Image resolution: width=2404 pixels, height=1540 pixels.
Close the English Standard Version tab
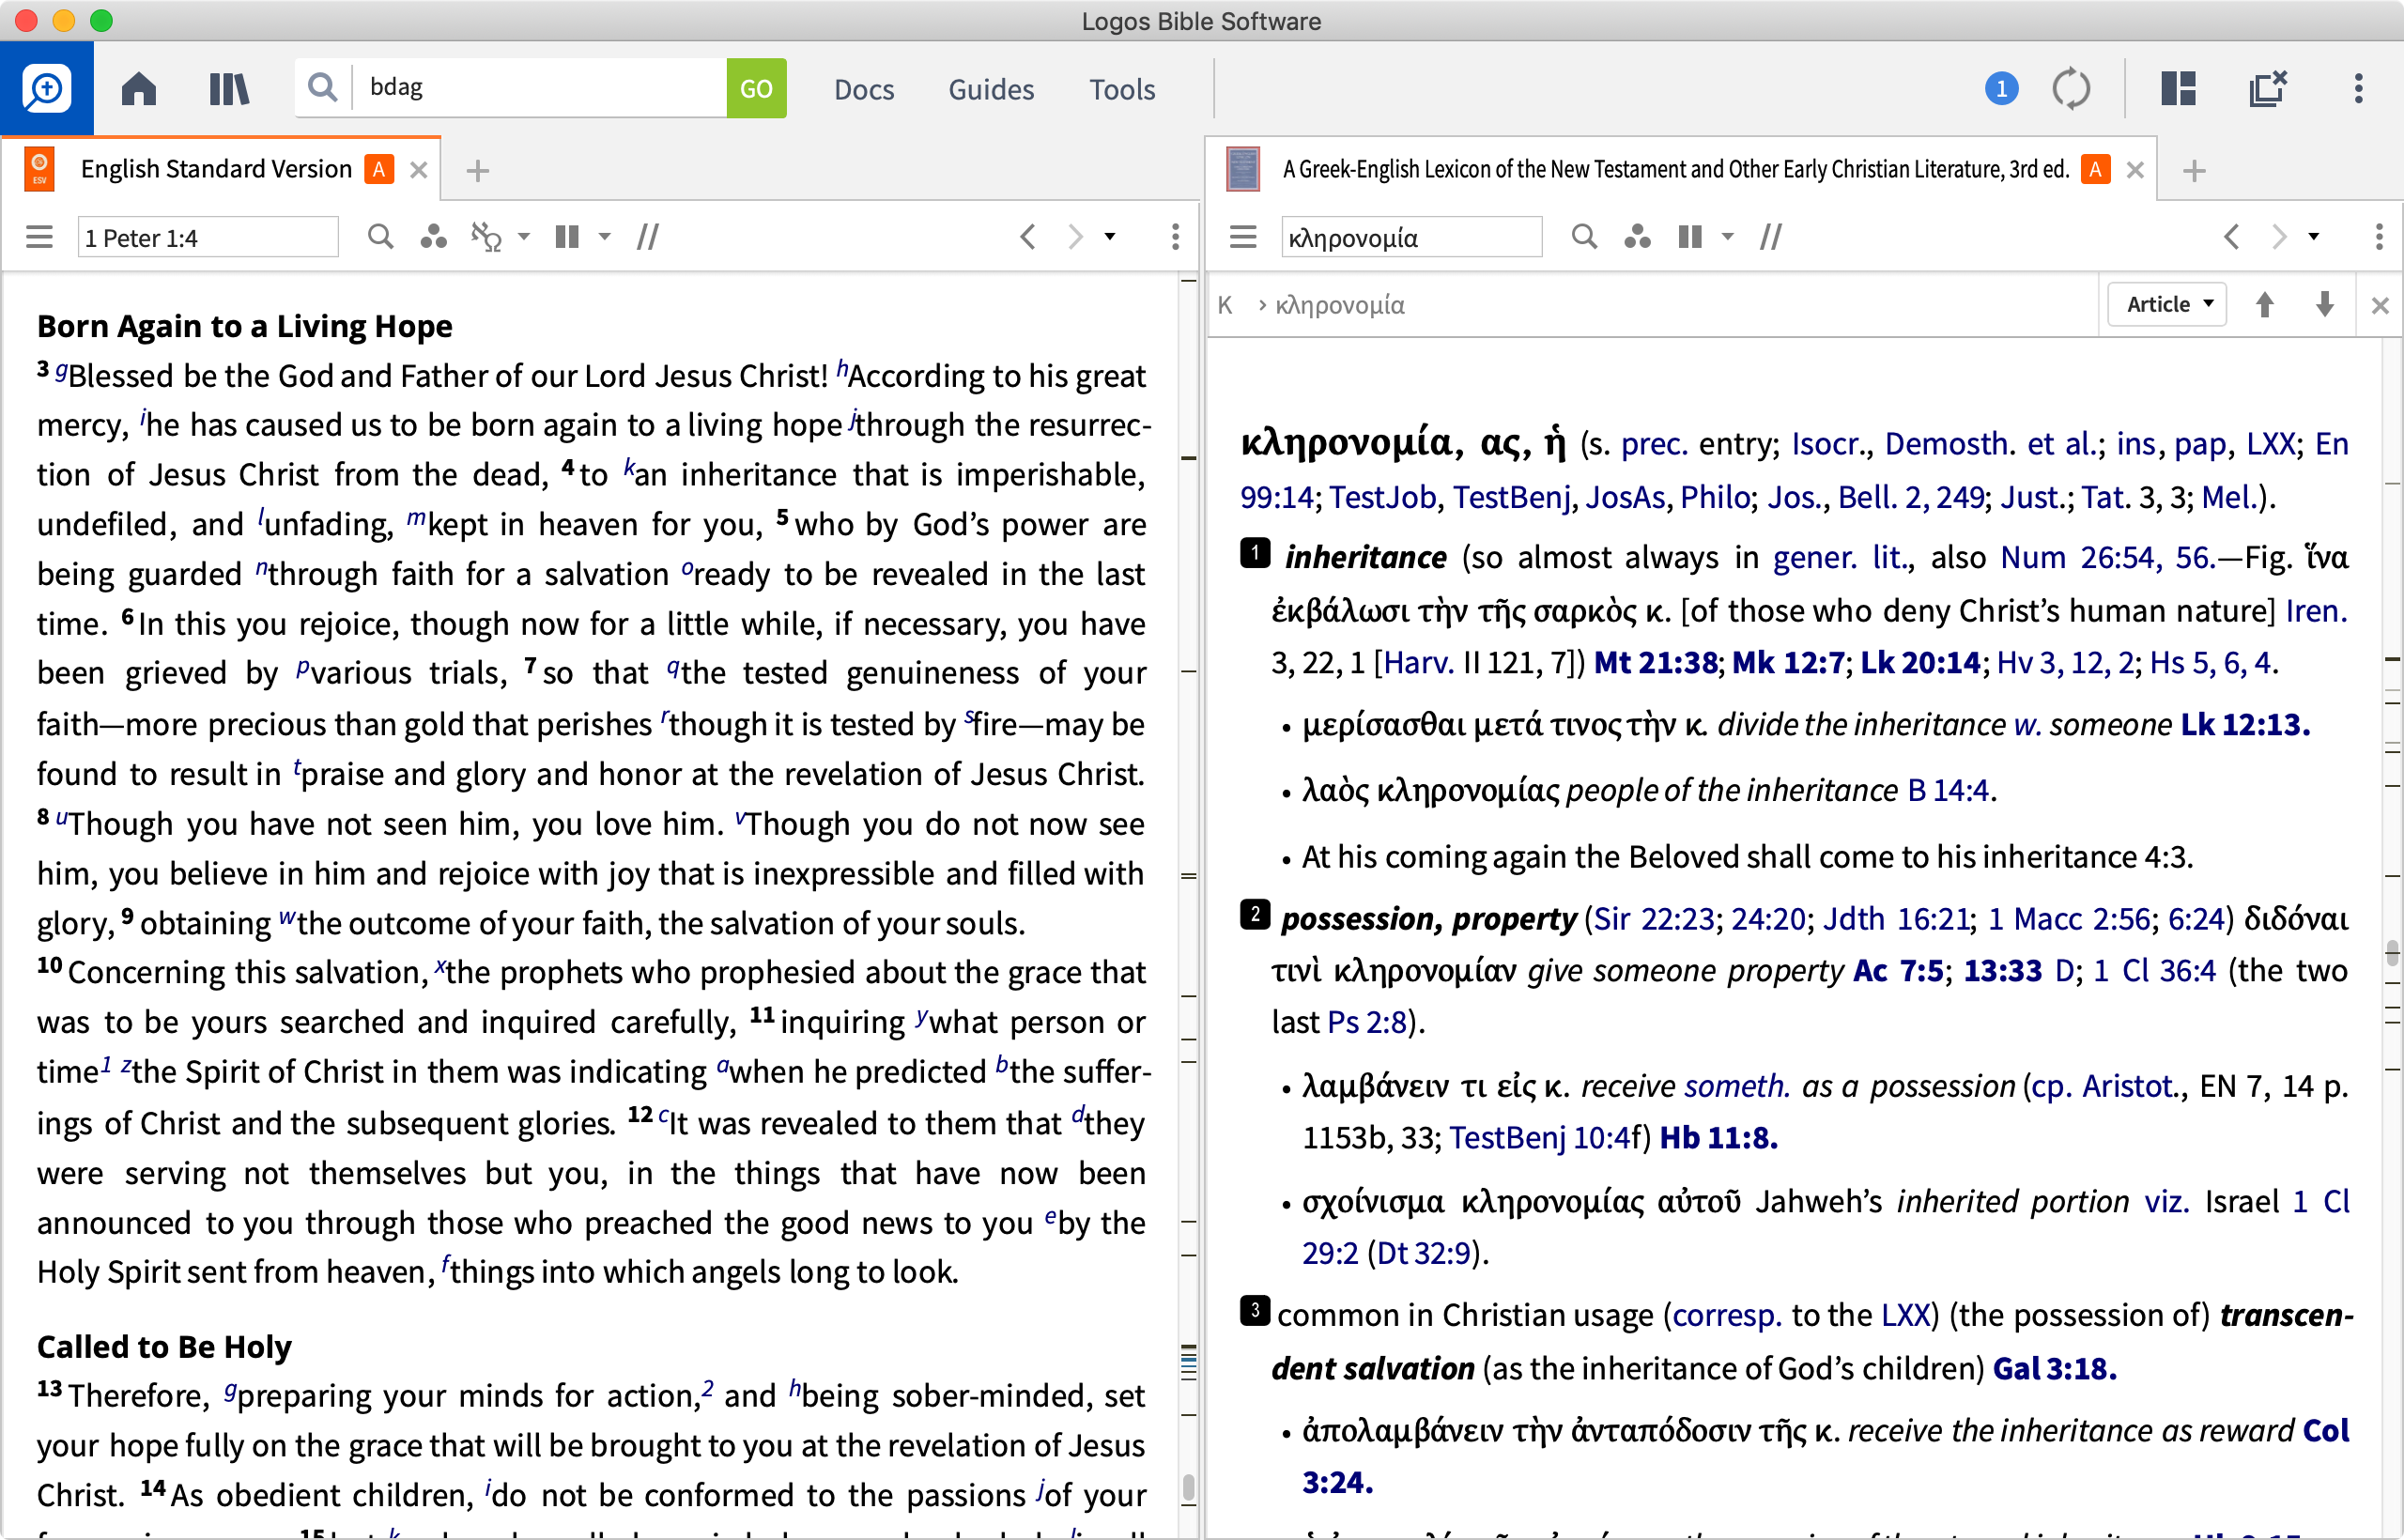(419, 170)
